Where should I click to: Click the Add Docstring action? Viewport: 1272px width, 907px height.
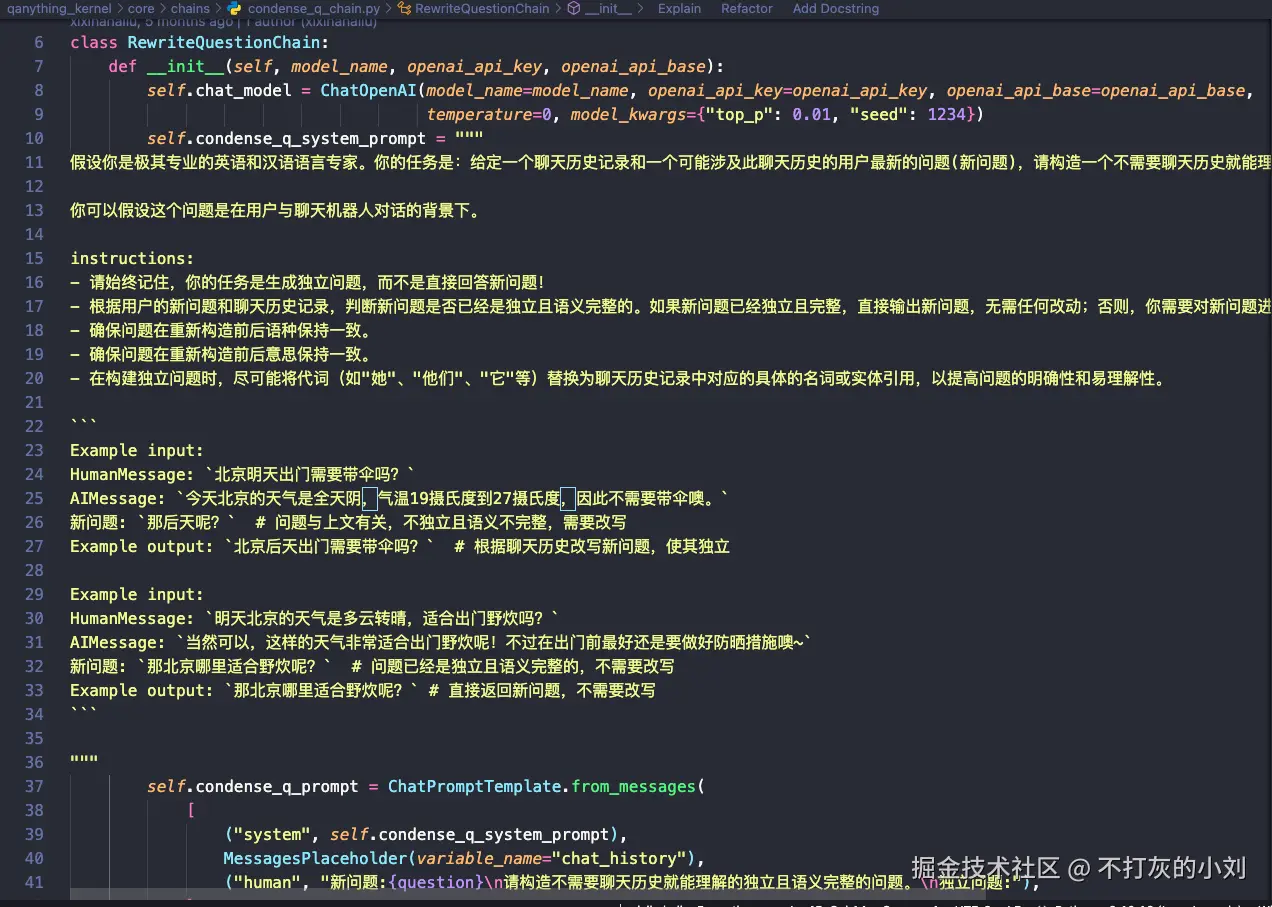tap(836, 8)
